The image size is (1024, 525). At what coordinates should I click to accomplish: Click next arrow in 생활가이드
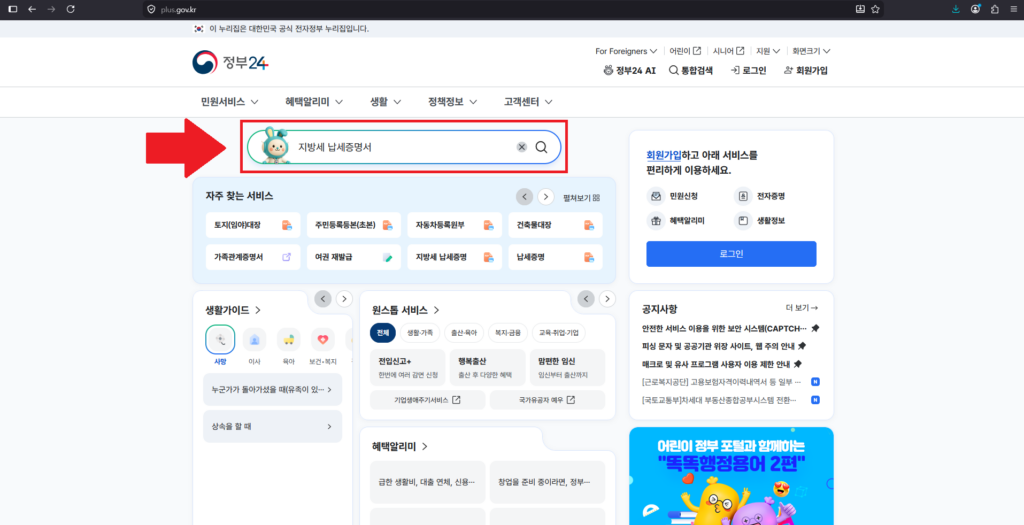point(344,299)
